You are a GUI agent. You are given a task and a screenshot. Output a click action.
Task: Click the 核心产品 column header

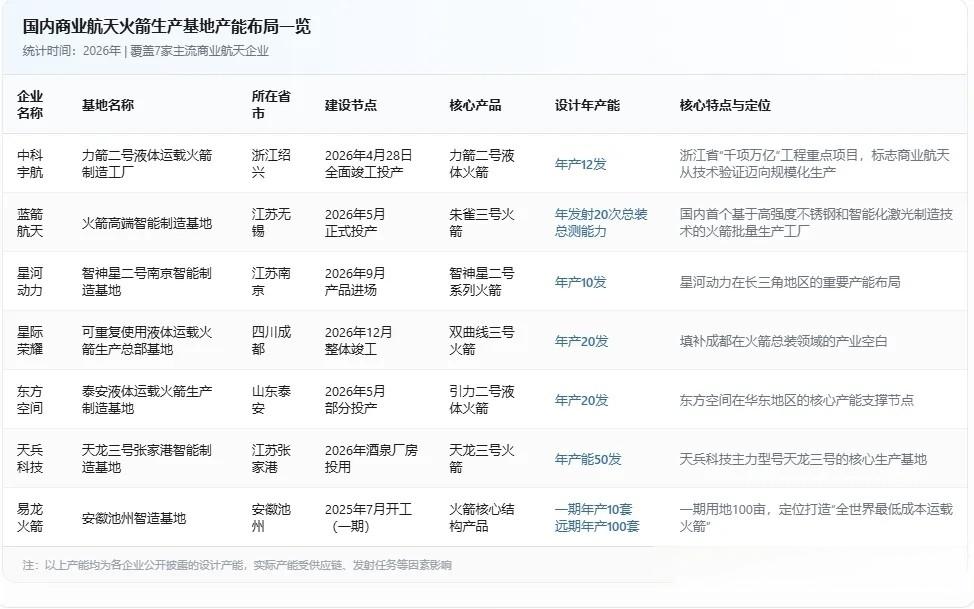click(475, 105)
